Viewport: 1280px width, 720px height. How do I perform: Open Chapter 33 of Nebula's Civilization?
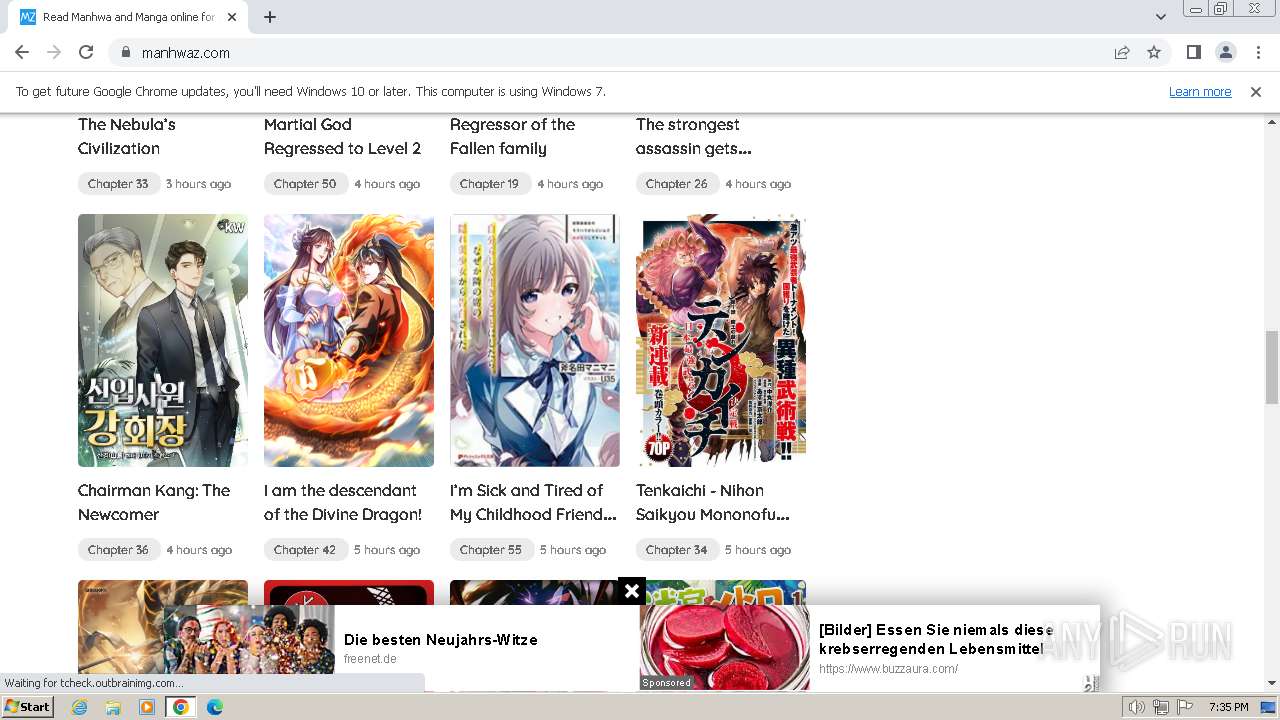point(118,184)
